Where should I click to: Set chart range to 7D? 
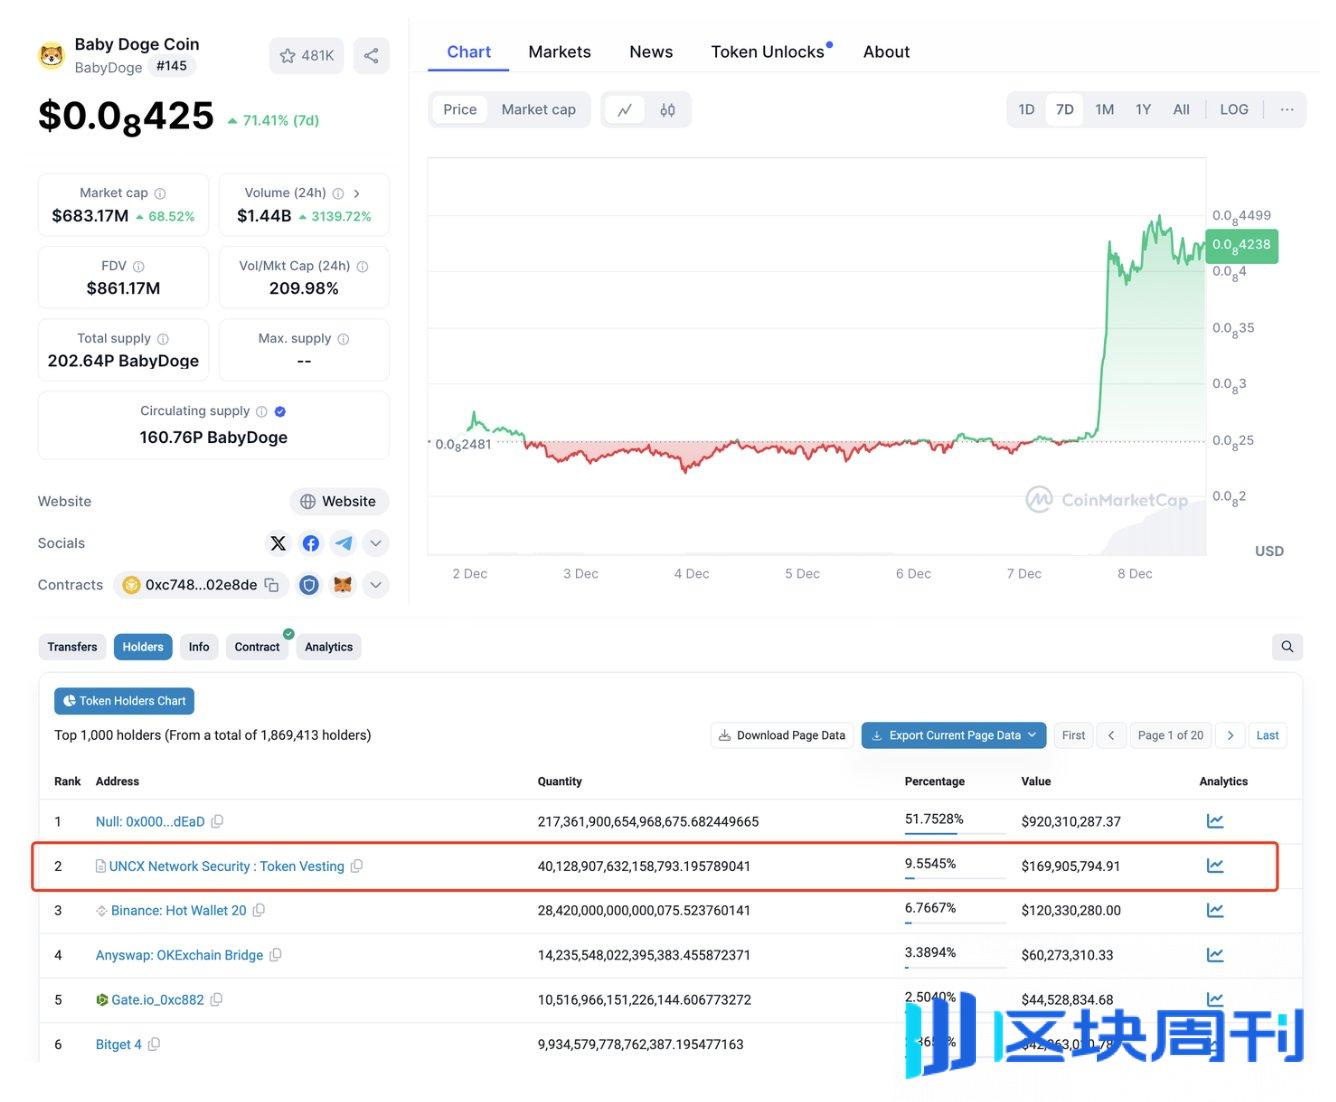pyautogui.click(x=1065, y=110)
